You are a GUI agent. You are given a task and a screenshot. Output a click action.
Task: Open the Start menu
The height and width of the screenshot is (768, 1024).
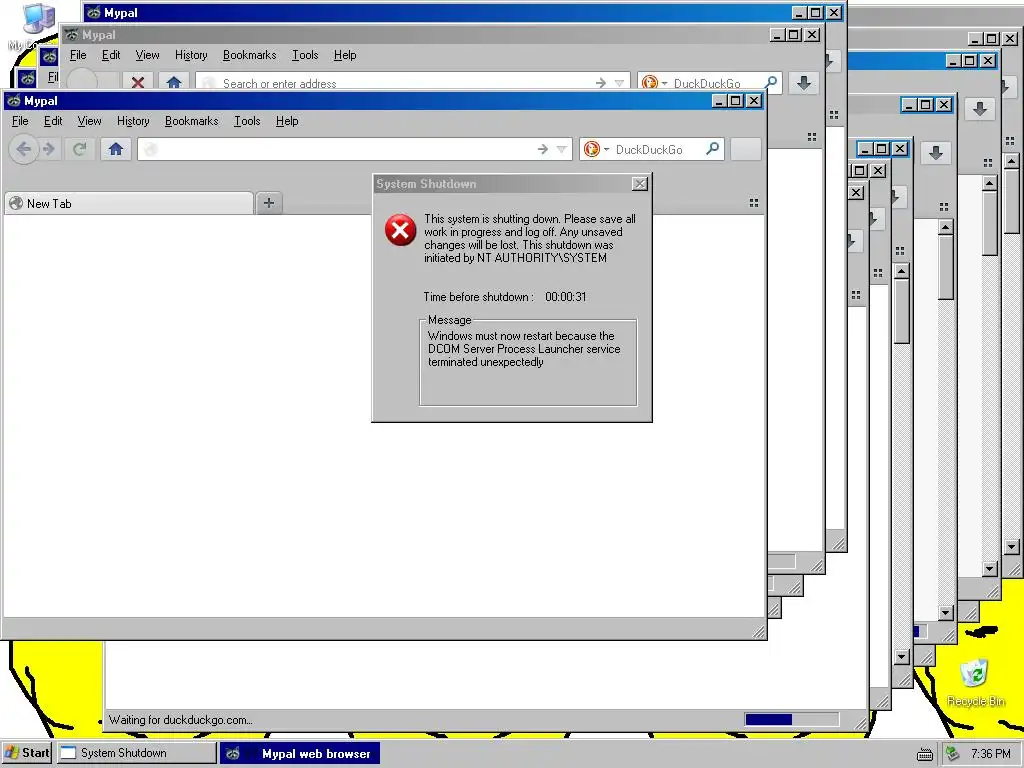(27, 753)
